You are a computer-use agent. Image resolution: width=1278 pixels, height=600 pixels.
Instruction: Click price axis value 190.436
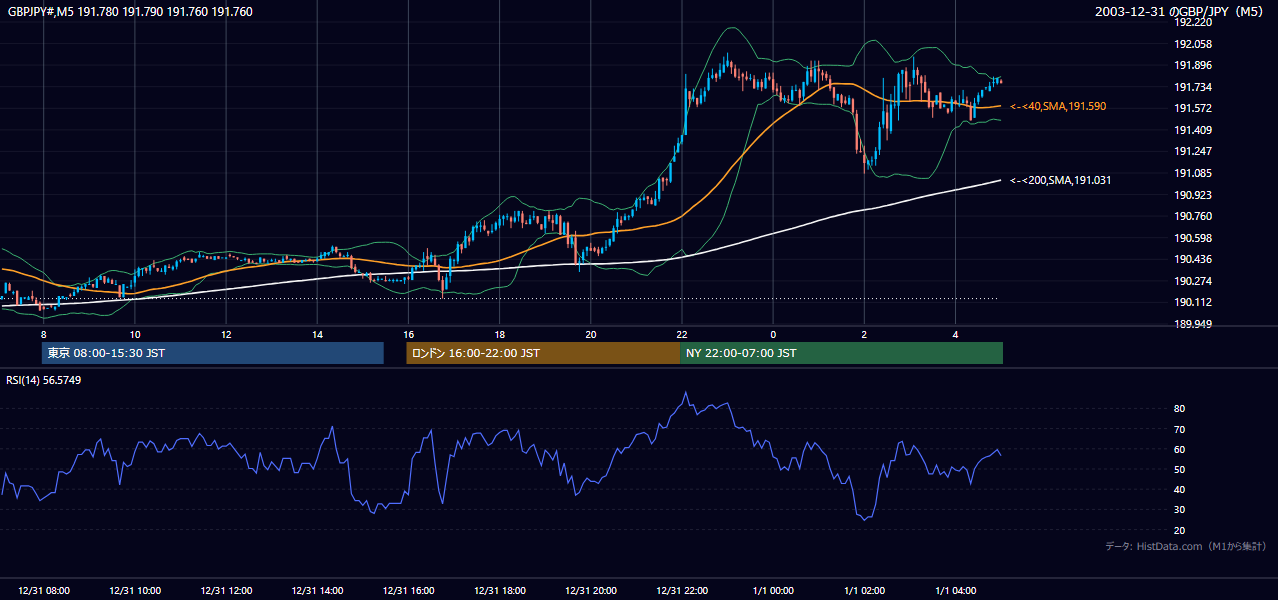click(1193, 260)
